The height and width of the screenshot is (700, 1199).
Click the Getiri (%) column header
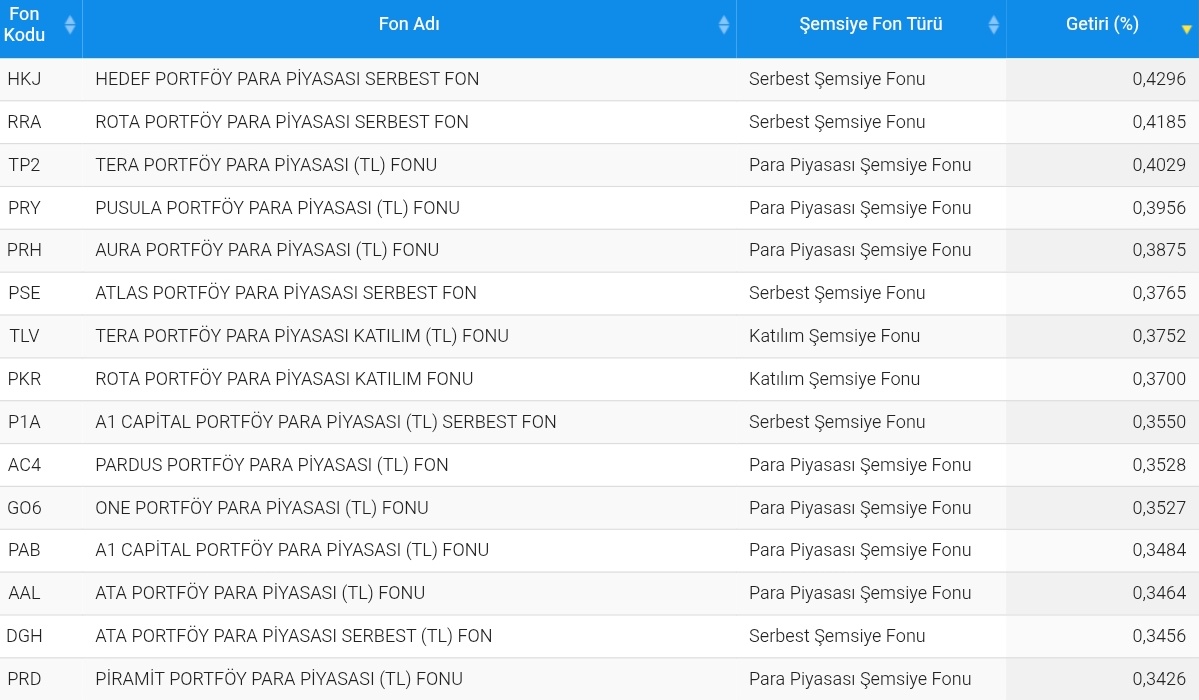point(1103,28)
